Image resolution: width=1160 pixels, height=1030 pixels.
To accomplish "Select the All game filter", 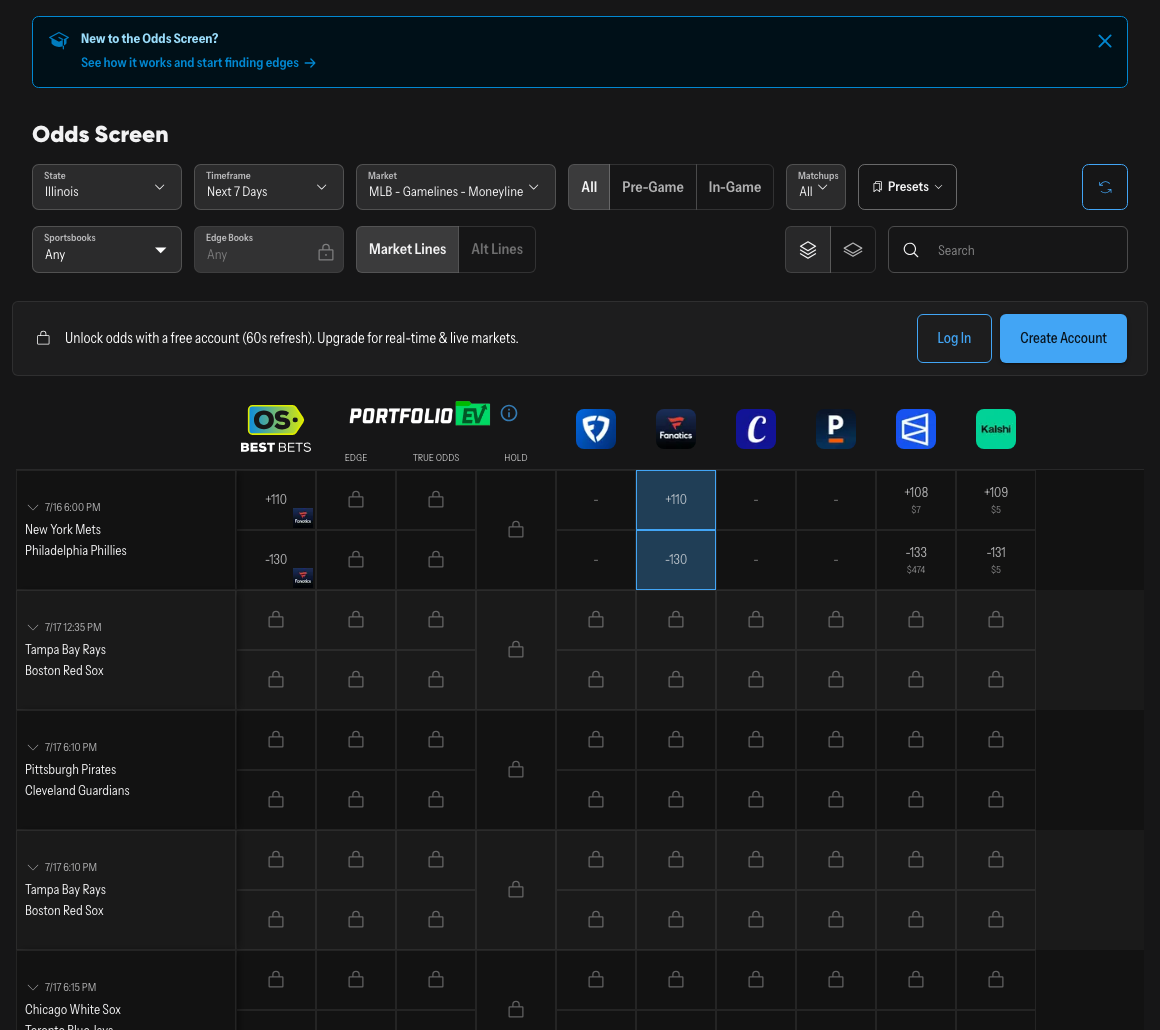I will coord(589,187).
